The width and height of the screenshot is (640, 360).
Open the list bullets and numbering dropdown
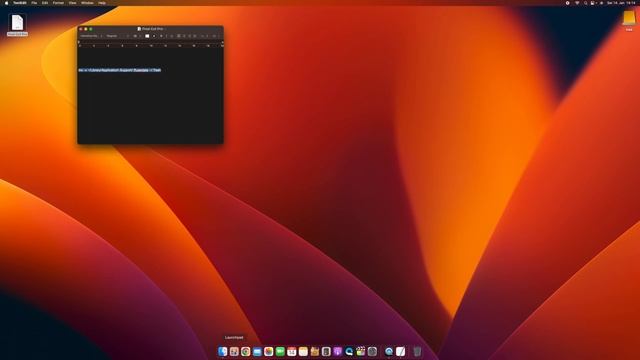pyautogui.click(x=215, y=36)
